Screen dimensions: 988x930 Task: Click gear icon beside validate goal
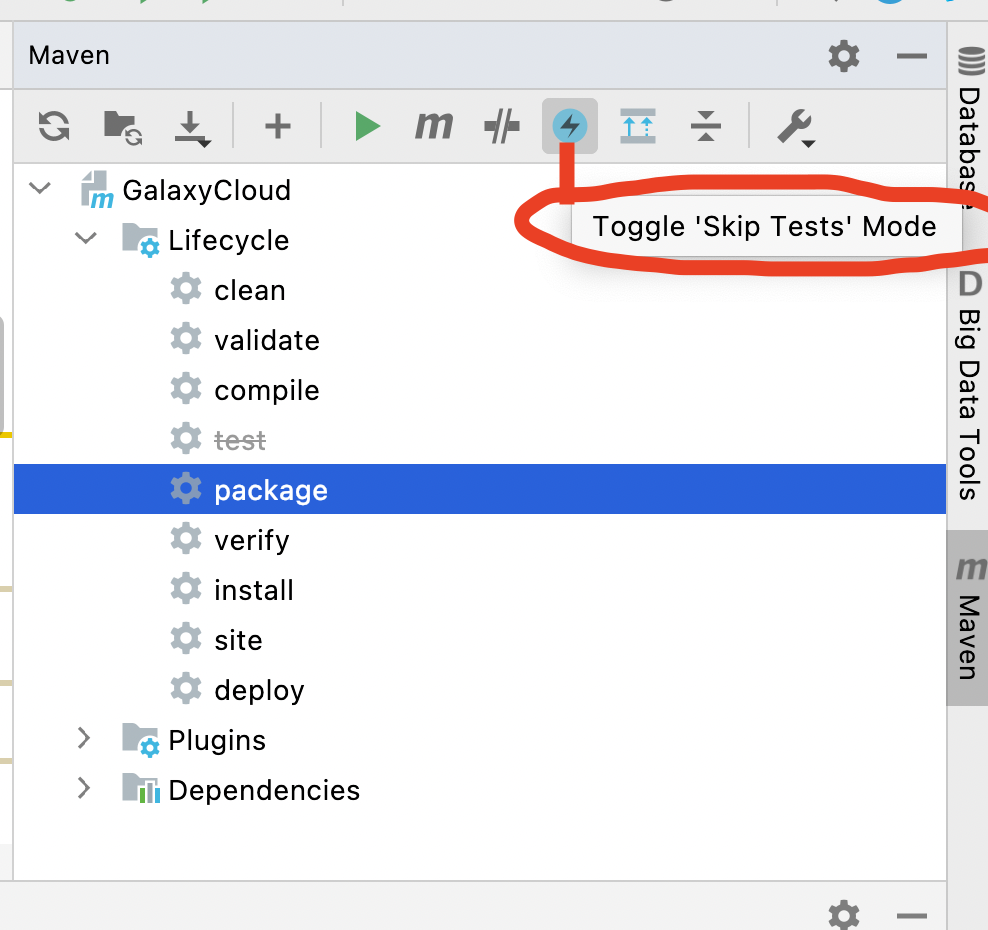[x=186, y=338]
